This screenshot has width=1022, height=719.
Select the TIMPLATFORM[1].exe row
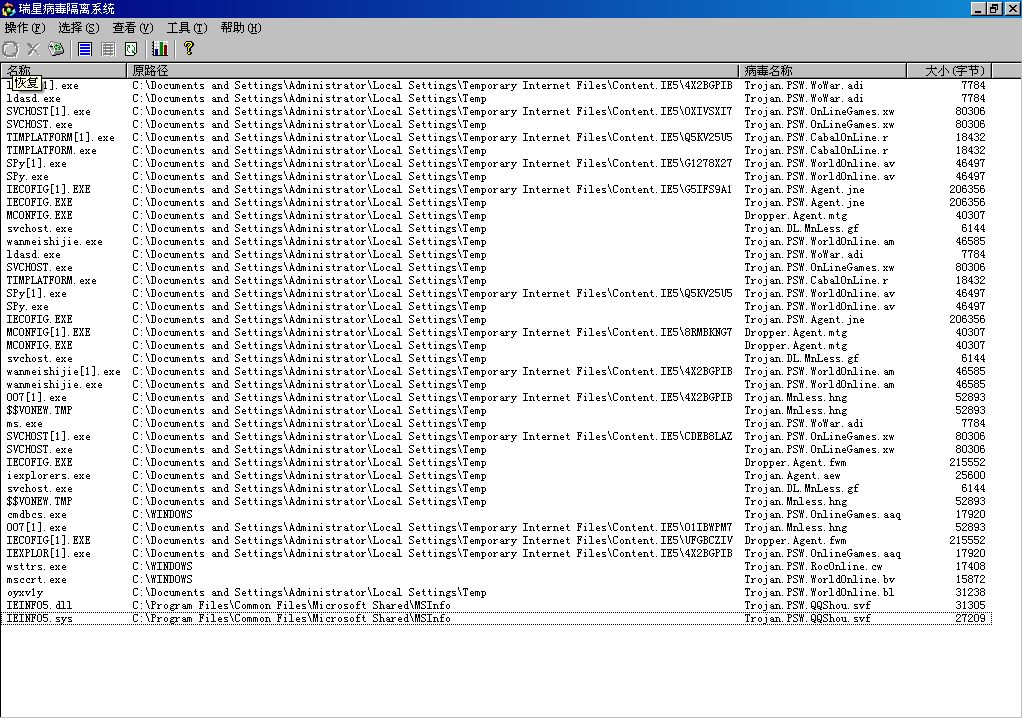pos(496,138)
